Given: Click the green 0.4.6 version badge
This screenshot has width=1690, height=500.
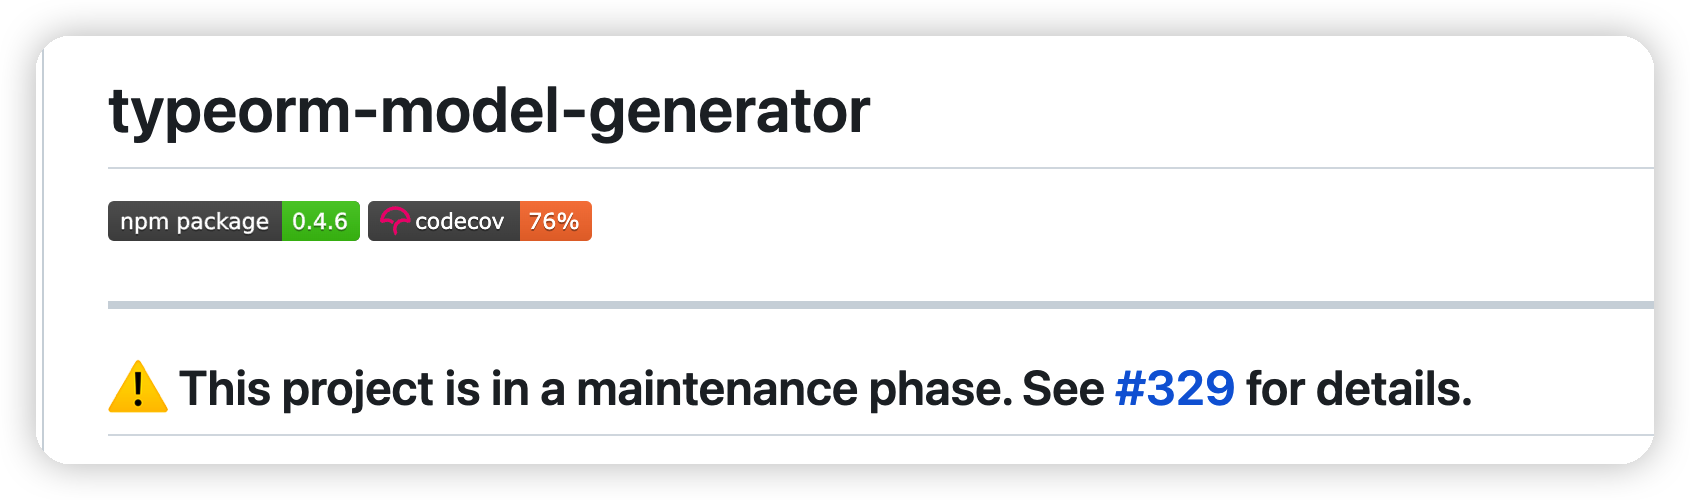Looking at the screenshot, I should (320, 221).
